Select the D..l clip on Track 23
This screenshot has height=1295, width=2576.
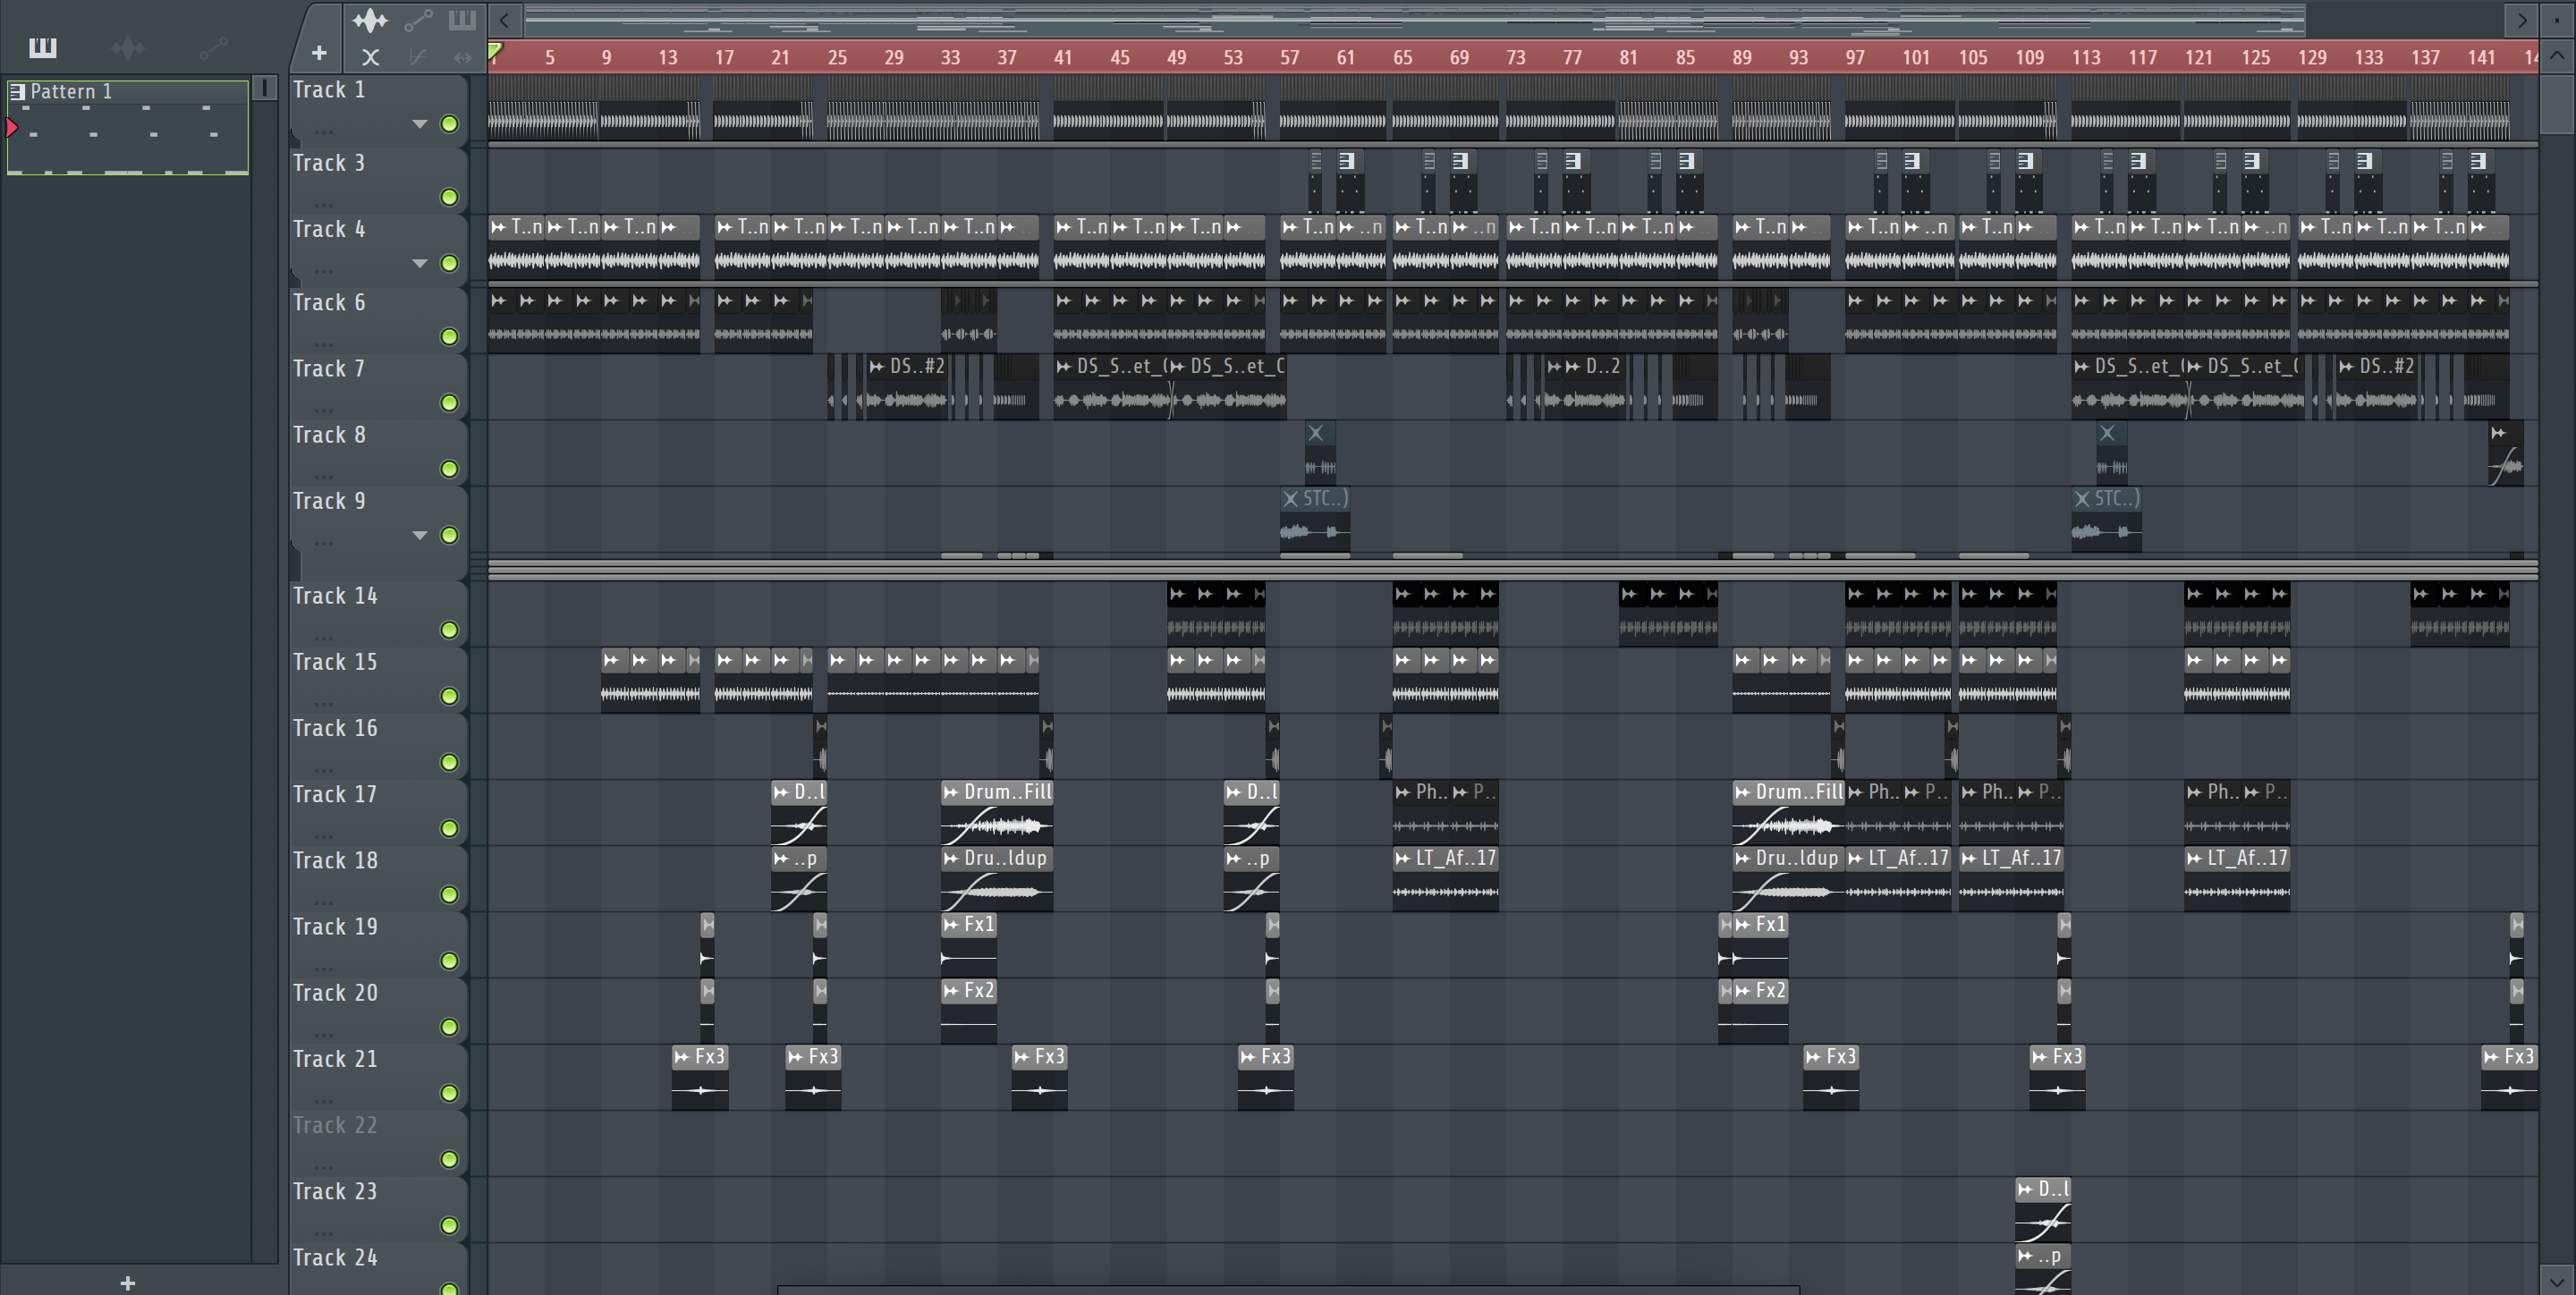[2043, 1209]
